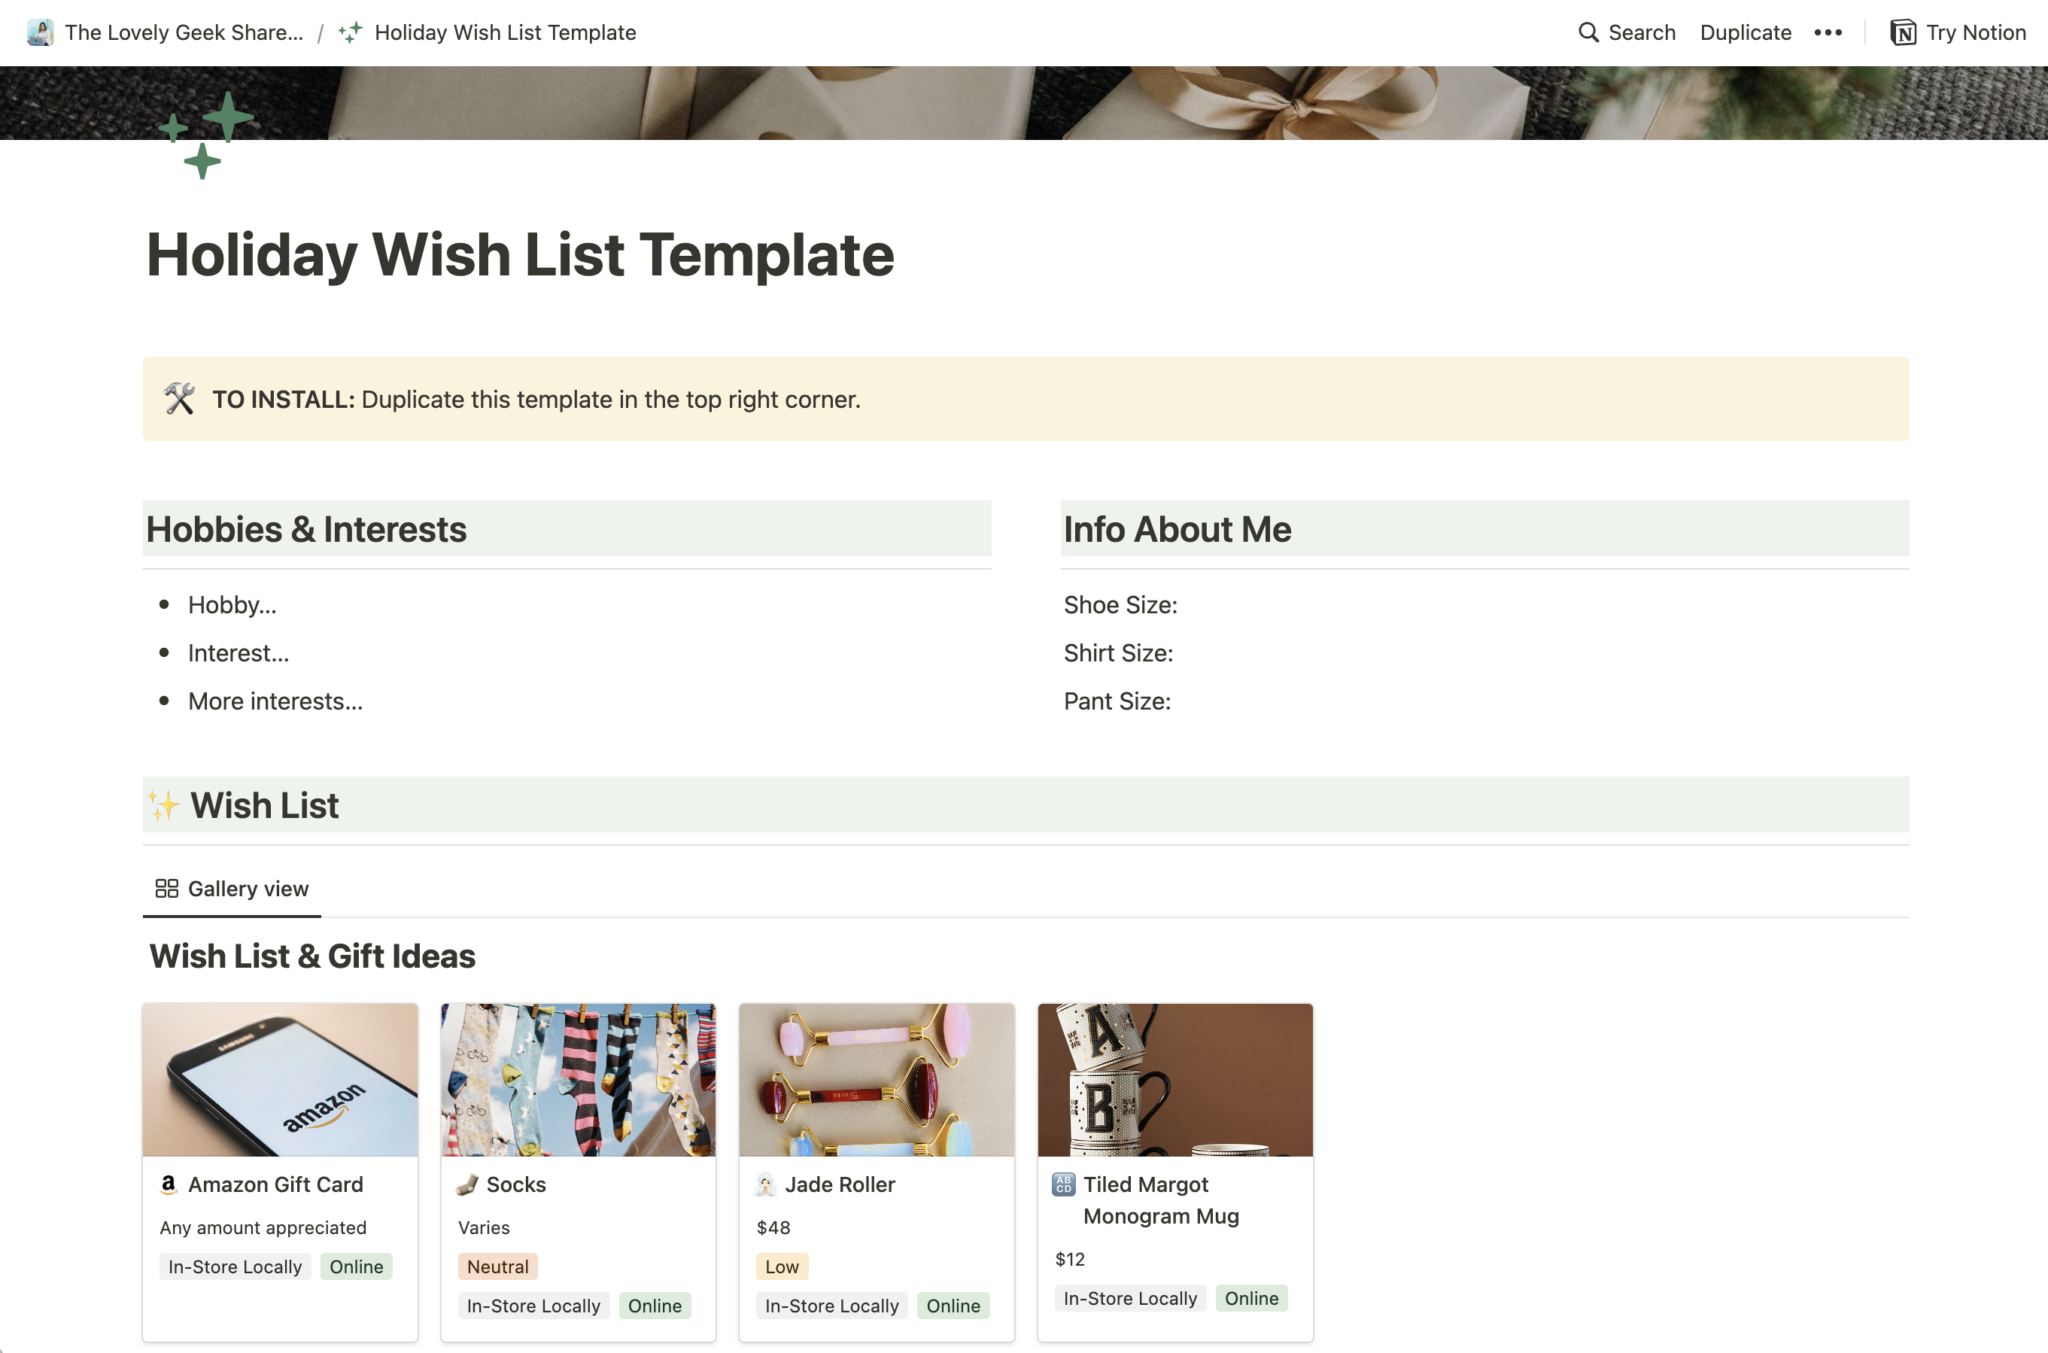Click the search magnifier icon

1588,32
